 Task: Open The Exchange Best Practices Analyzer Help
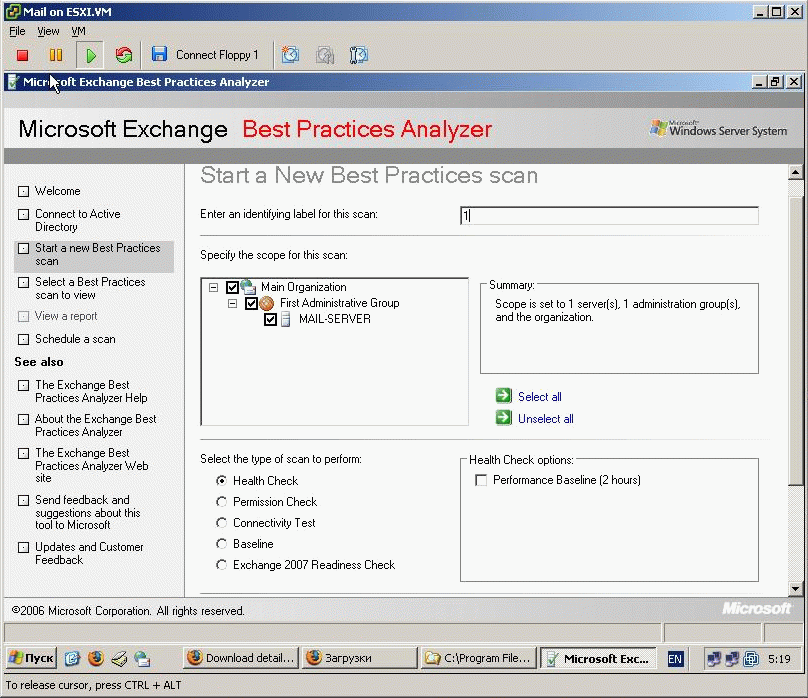coord(91,391)
